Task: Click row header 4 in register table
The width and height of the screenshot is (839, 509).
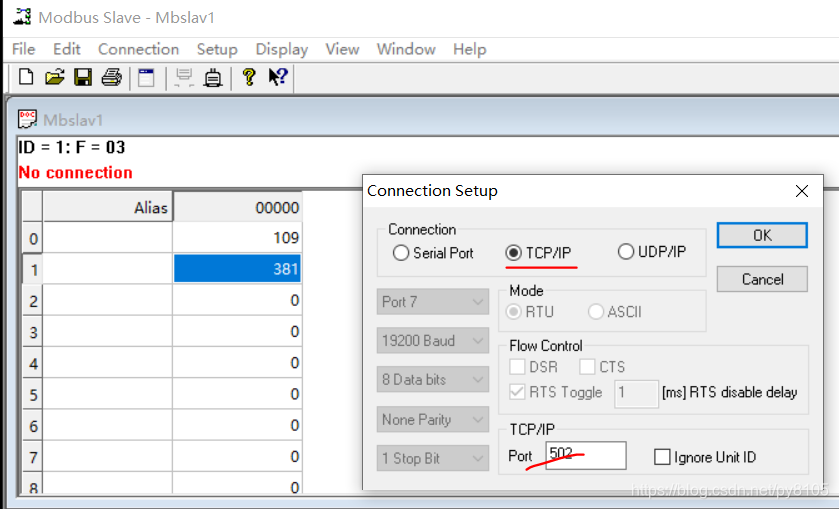Action: pyautogui.click(x=32, y=363)
